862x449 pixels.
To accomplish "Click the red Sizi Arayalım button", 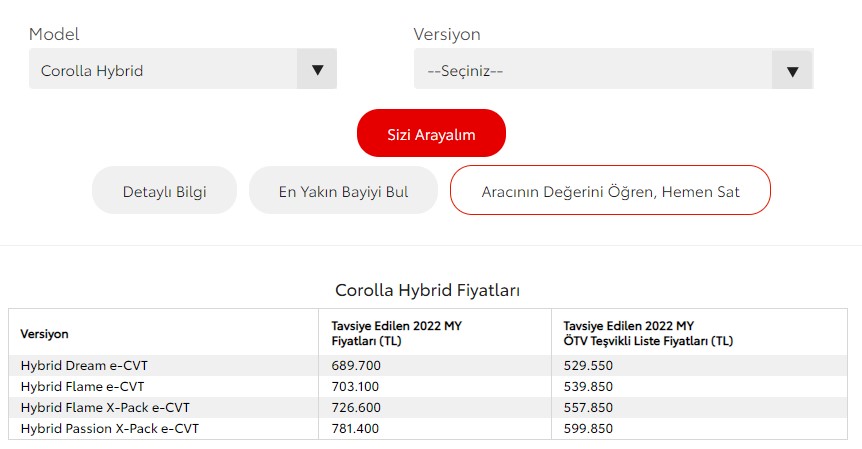I will pyautogui.click(x=431, y=134).
